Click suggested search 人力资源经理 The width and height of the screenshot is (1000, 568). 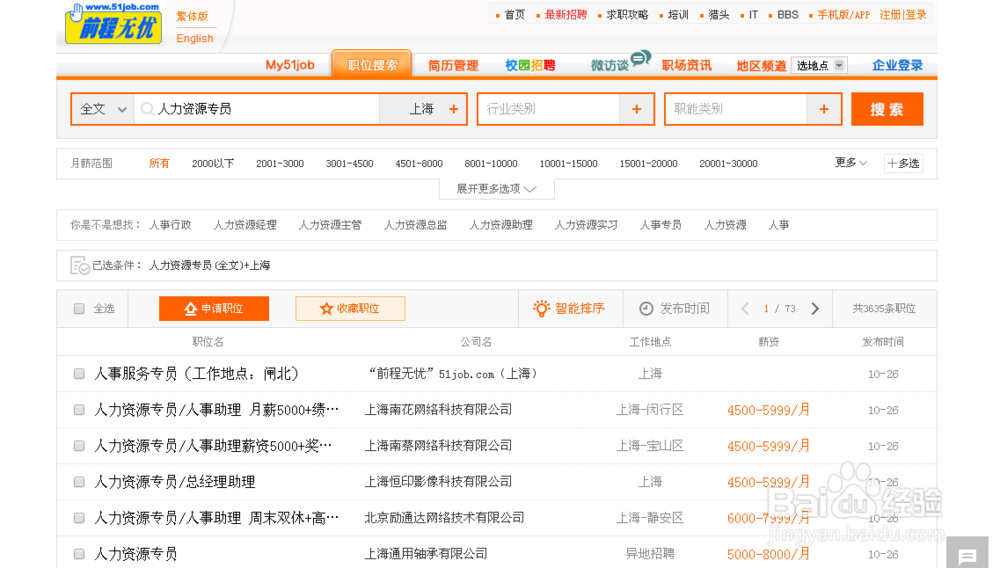pos(245,225)
